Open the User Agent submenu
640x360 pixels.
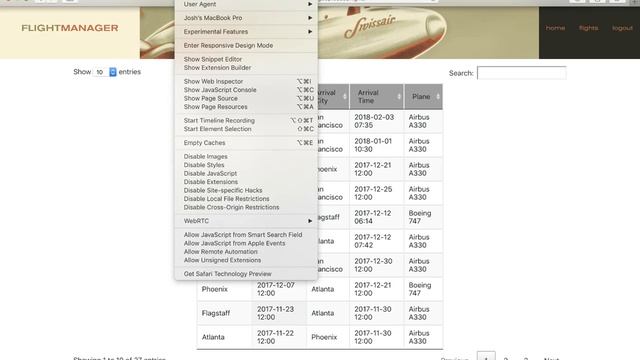(246, 4)
